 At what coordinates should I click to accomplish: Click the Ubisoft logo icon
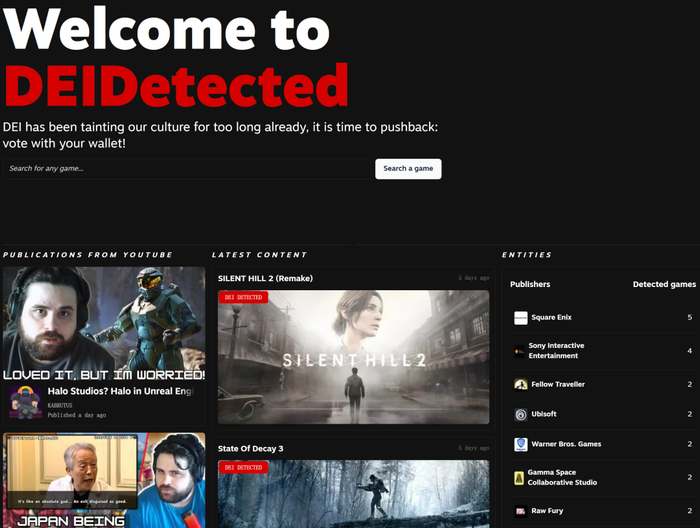coord(521,415)
